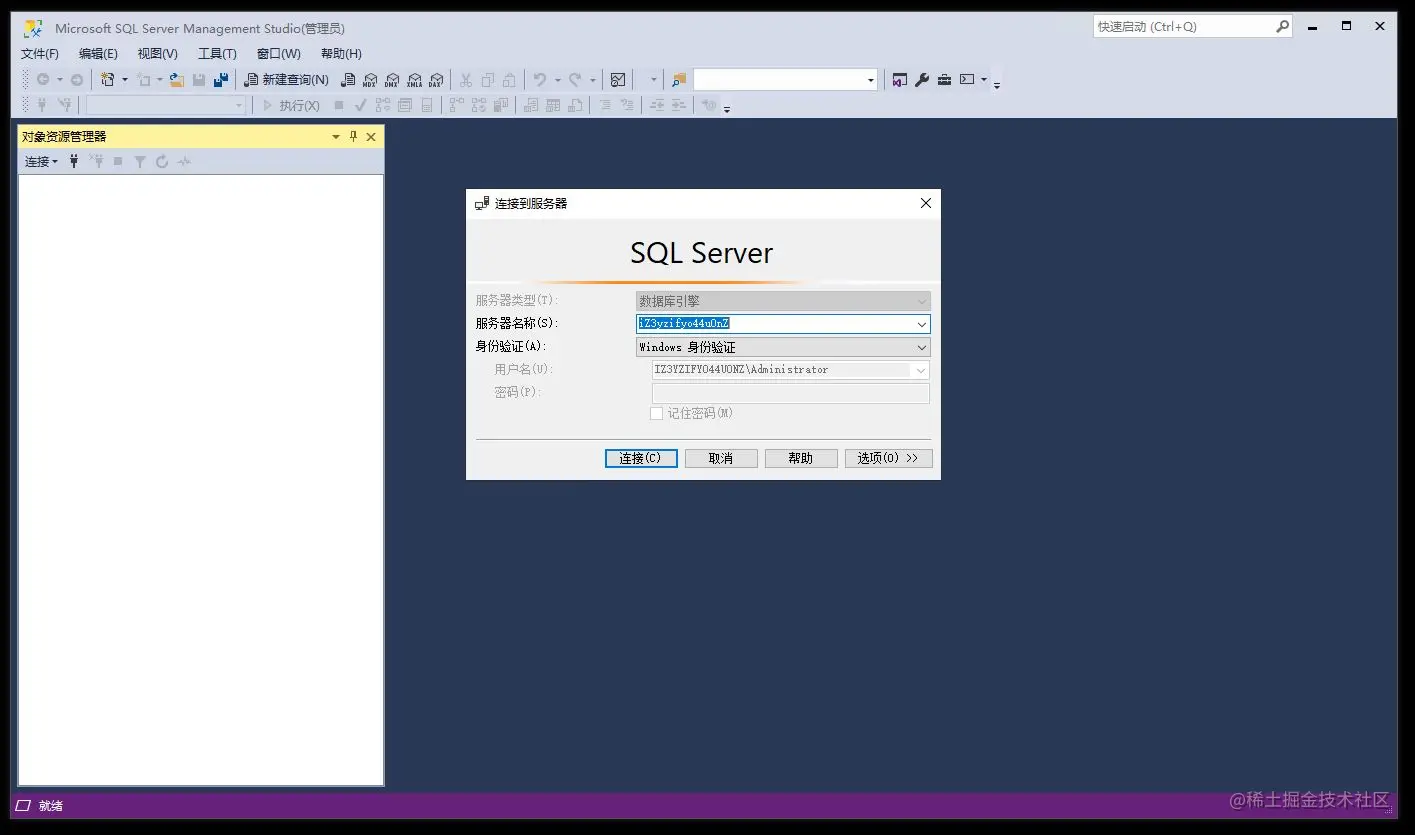Close the 对象资源管理器 panel
The image size is (1415, 835).
coord(371,137)
